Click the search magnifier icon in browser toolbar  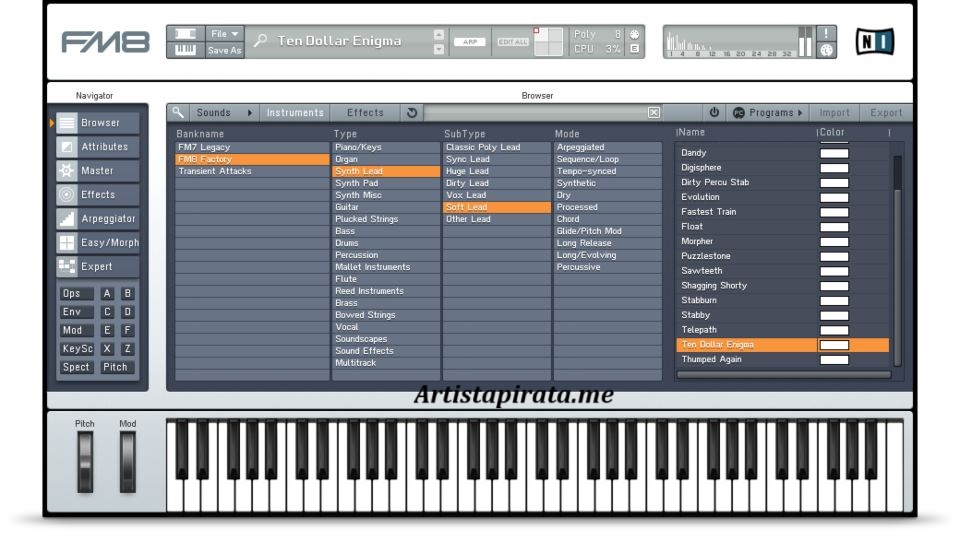[x=178, y=113]
